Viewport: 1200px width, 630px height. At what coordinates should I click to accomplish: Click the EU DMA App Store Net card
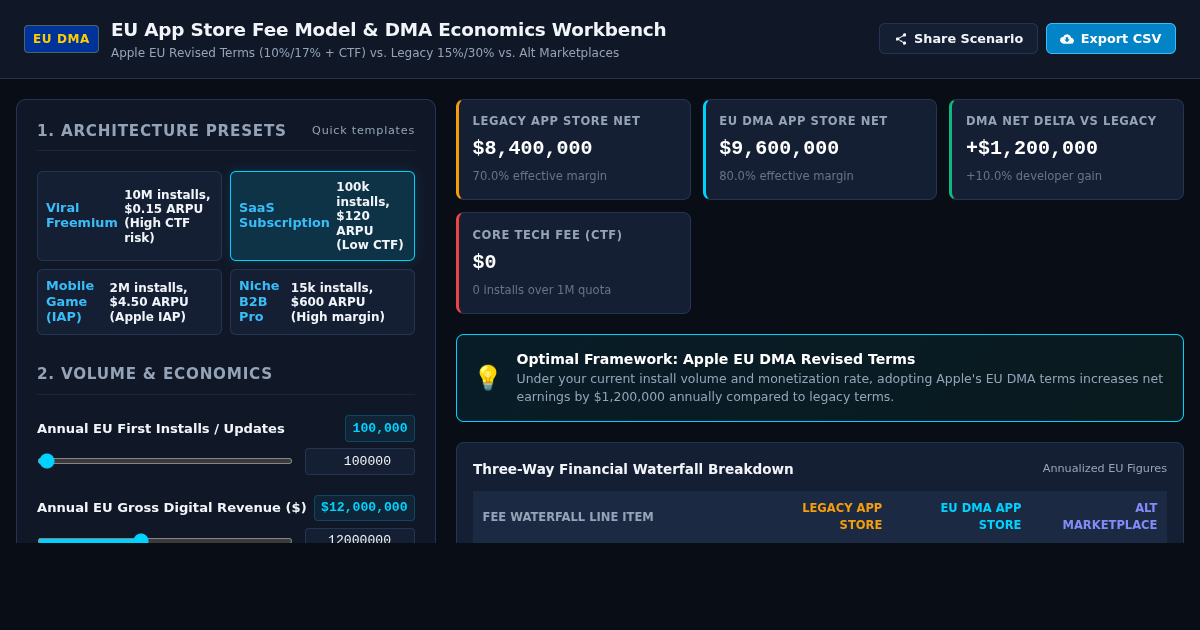click(x=820, y=149)
